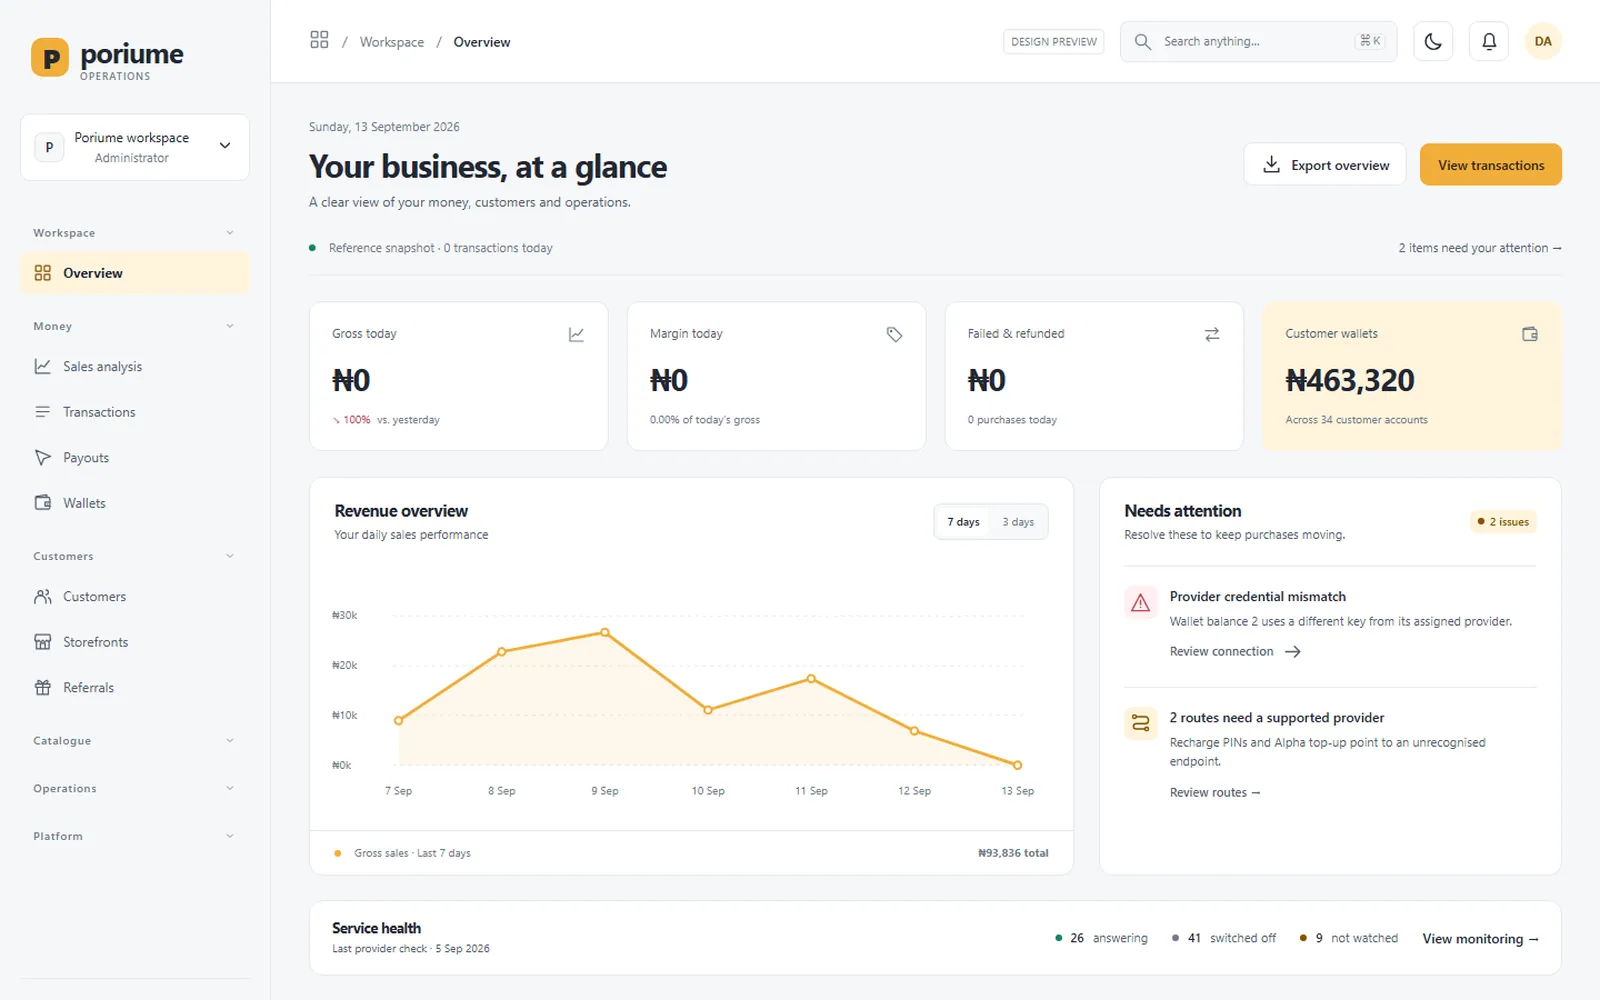This screenshot has width=1600, height=1000.
Task: Click the Provider credential mismatch warning icon
Action: coord(1140,603)
